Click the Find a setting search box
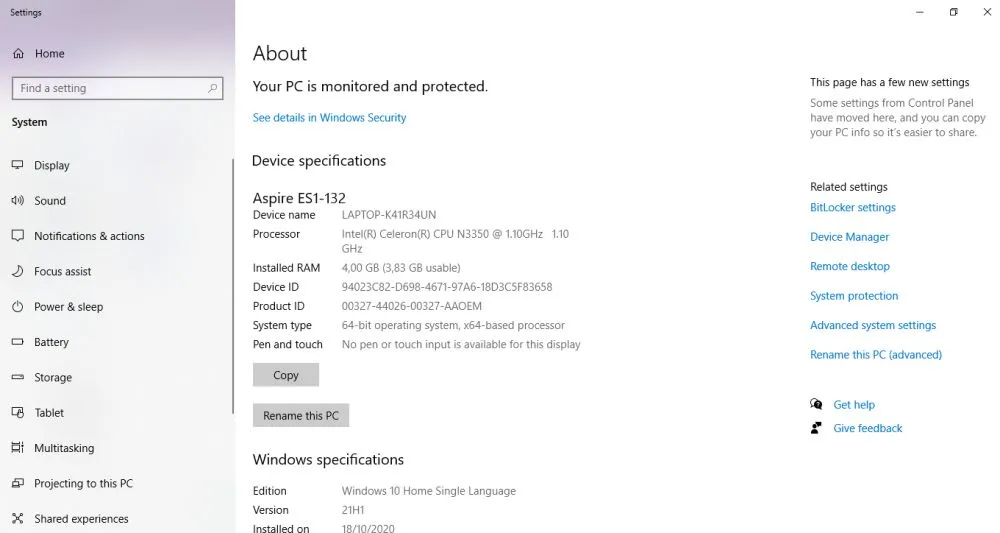1000x533 pixels. [110, 88]
